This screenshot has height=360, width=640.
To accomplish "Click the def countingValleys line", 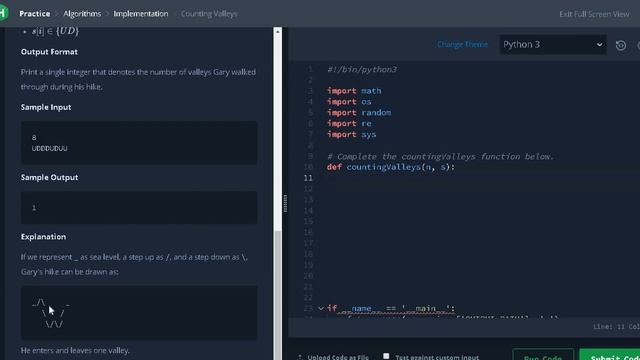I will [x=391, y=167].
